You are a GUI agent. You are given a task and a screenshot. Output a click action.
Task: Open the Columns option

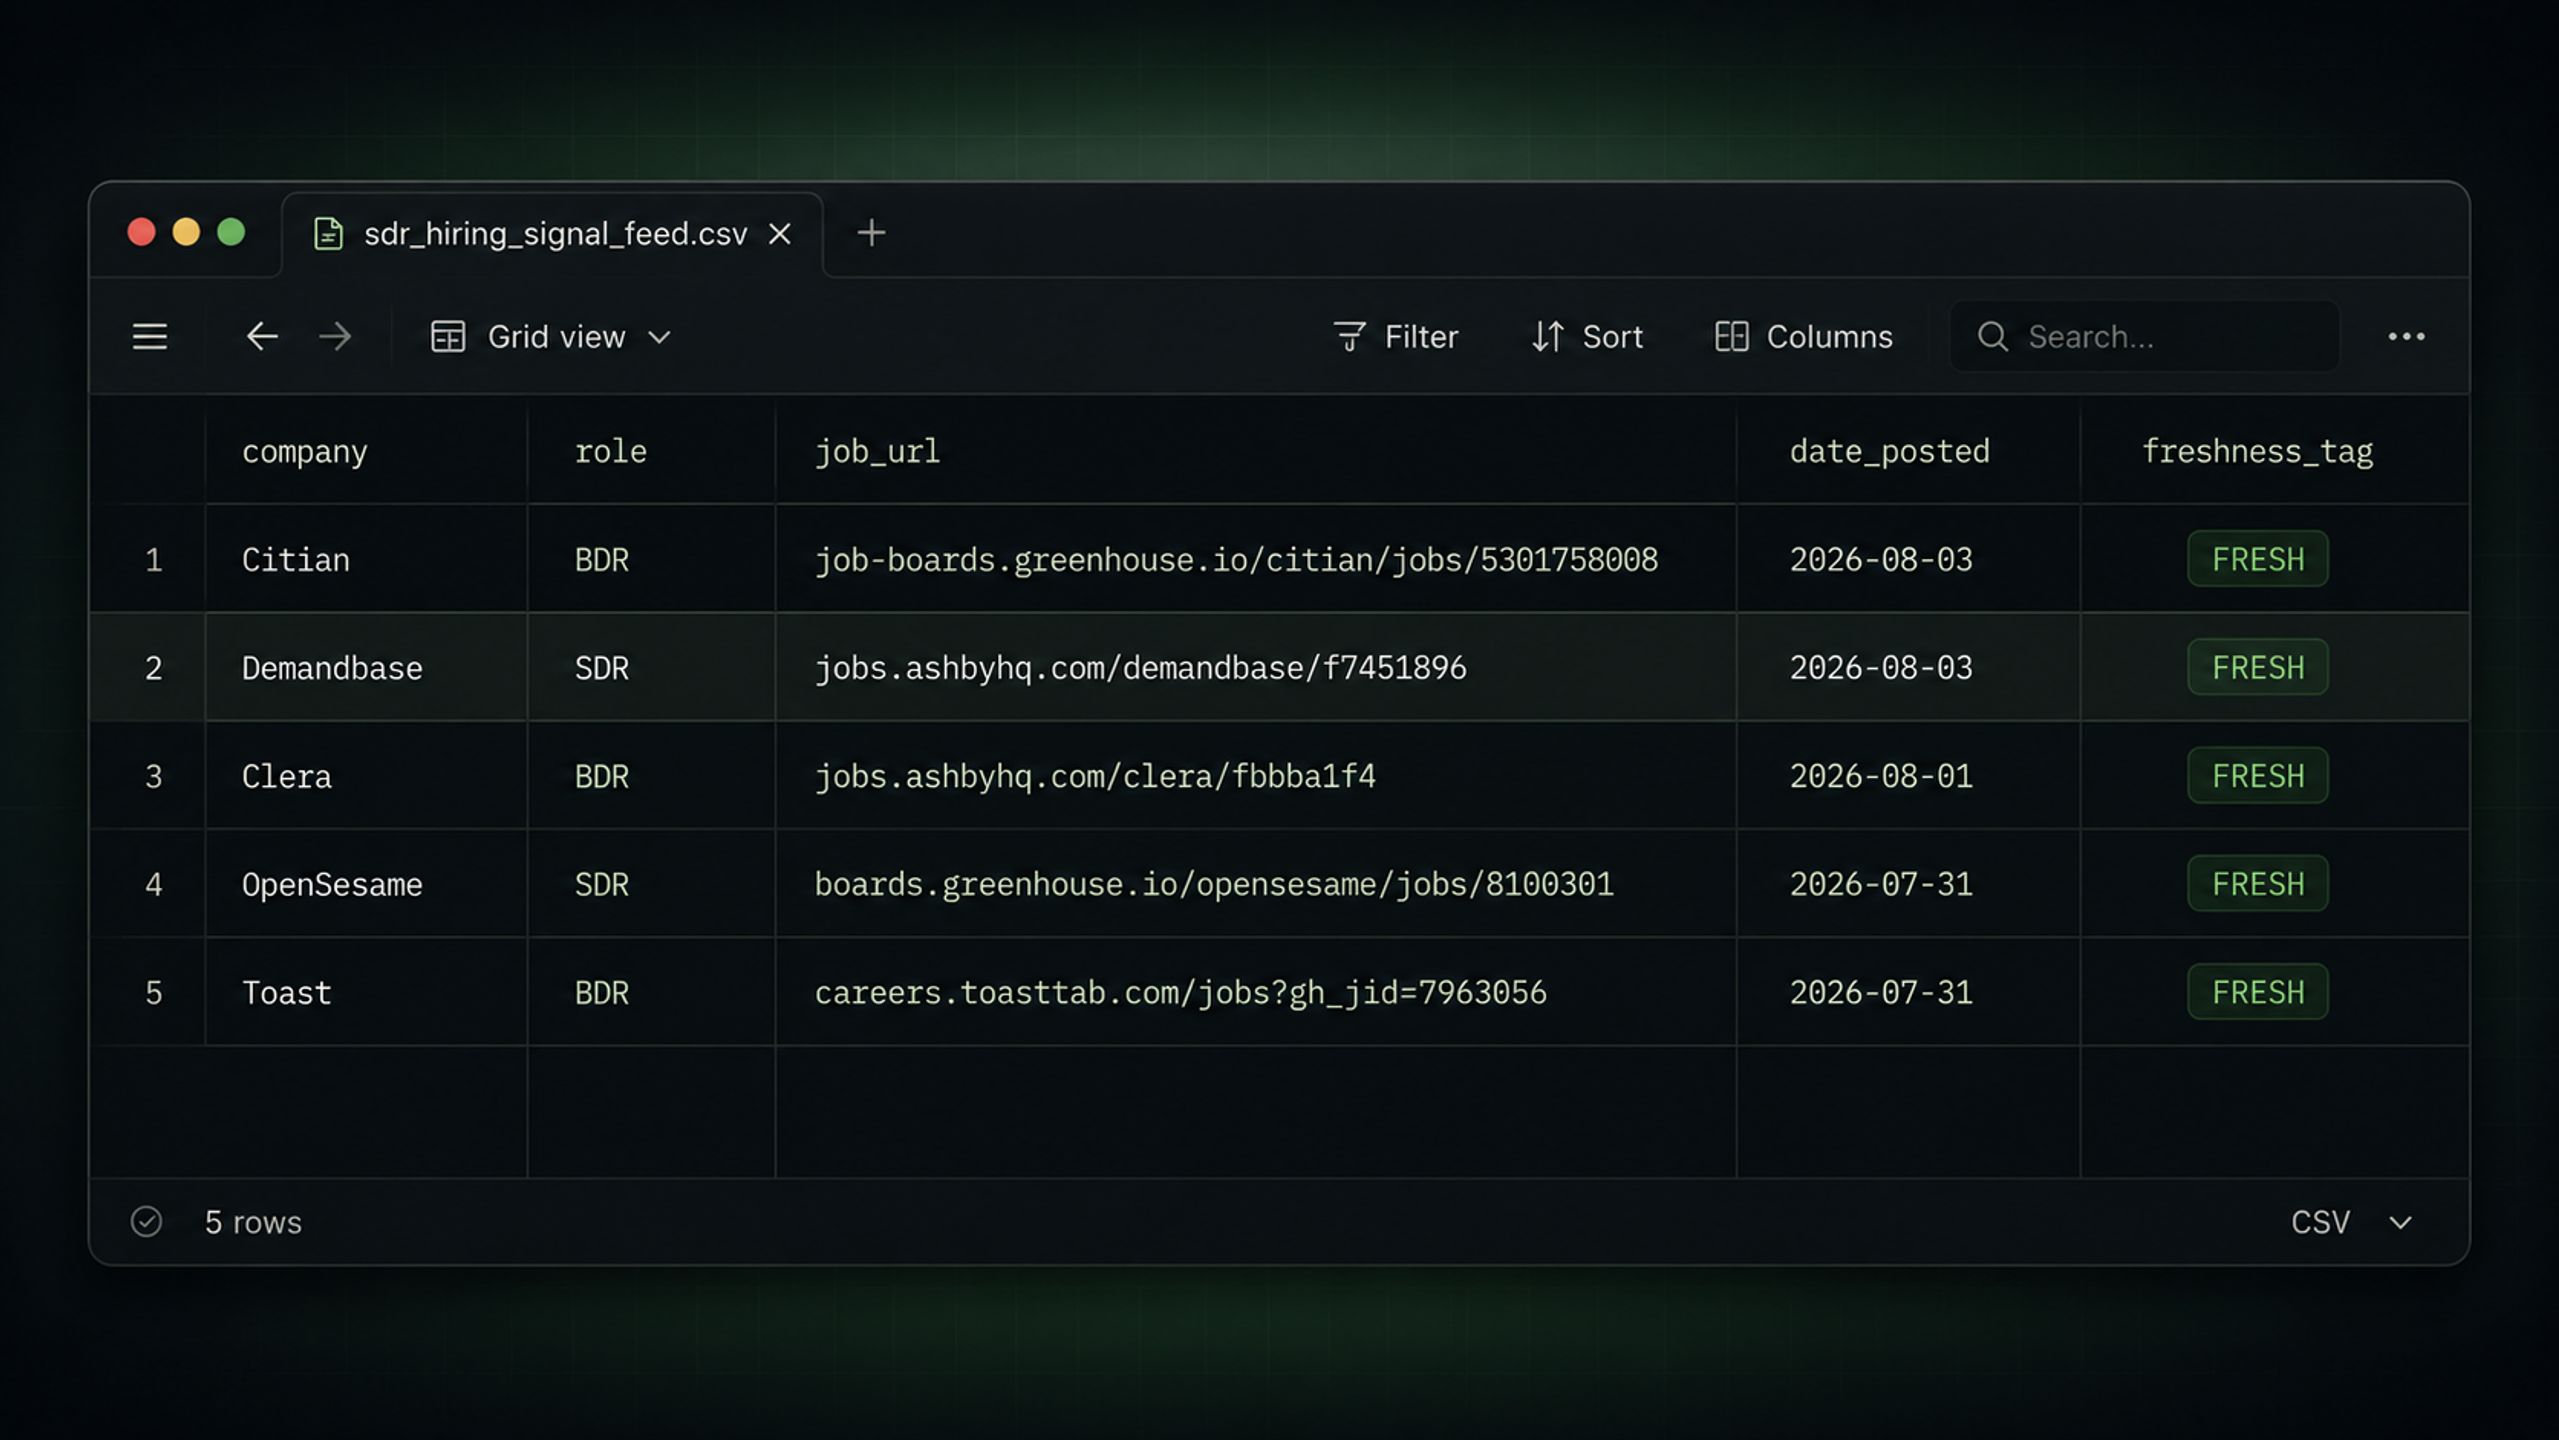pos(1803,336)
